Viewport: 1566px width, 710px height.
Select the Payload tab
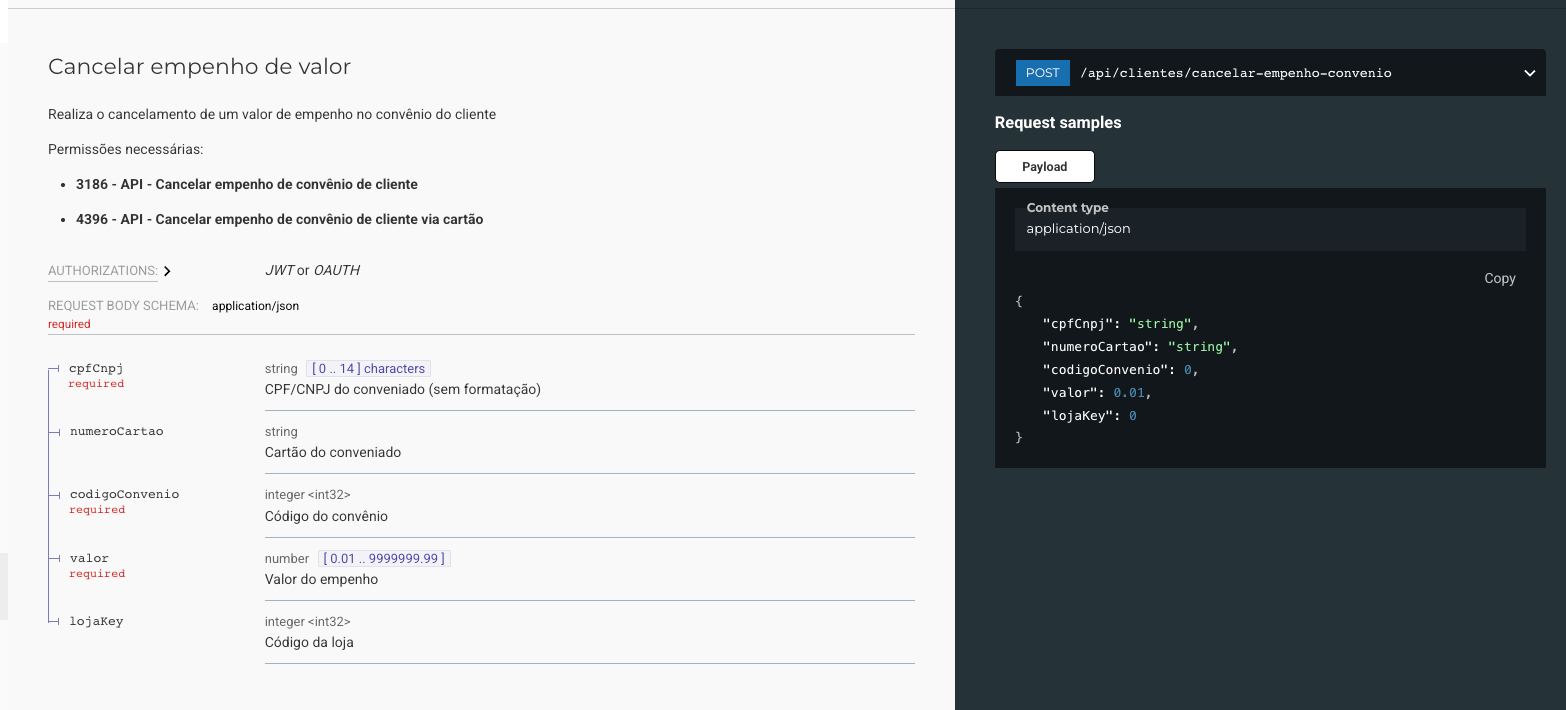(1044, 167)
